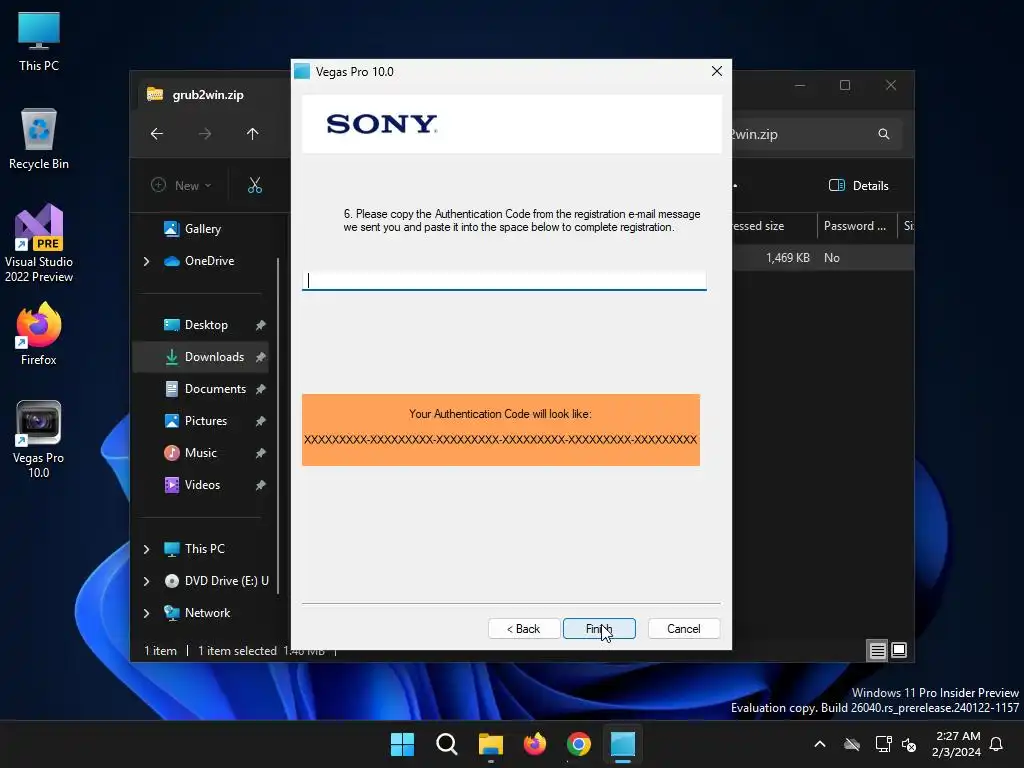Expand the This PC tree node
Image resolution: width=1024 pixels, height=768 pixels.
(x=146, y=549)
